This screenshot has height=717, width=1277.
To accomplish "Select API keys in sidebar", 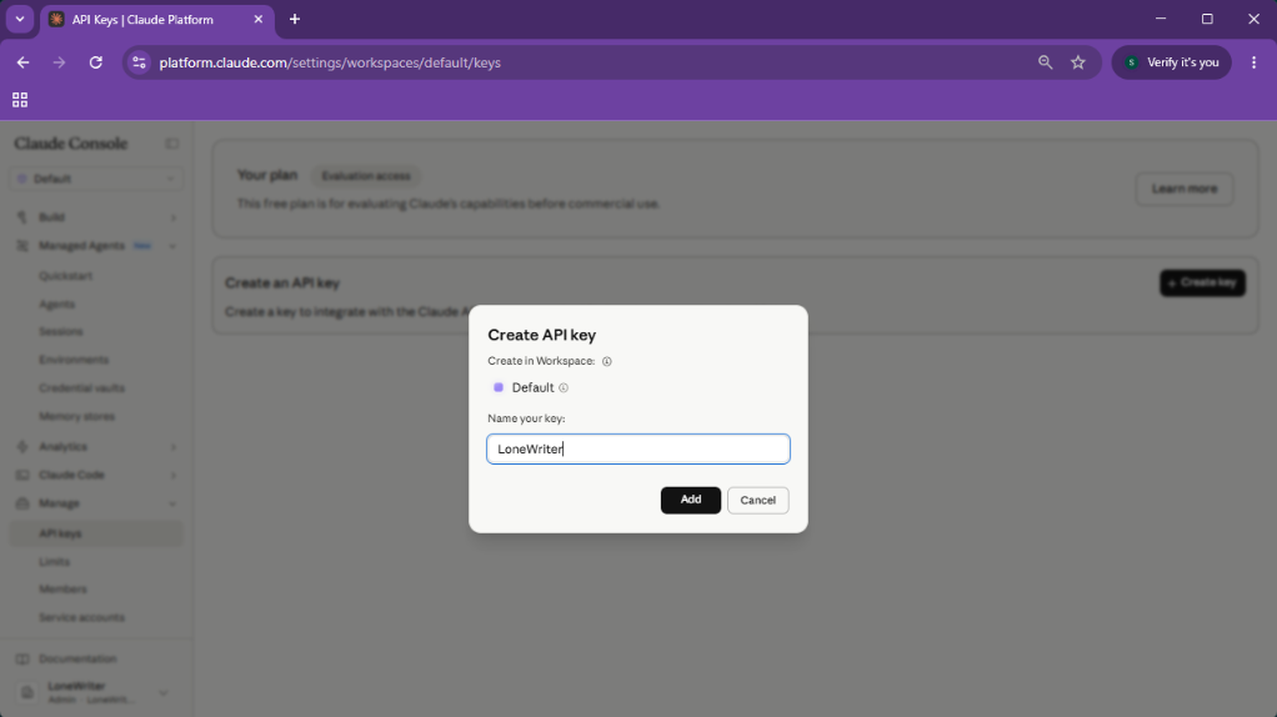I will (96, 534).
